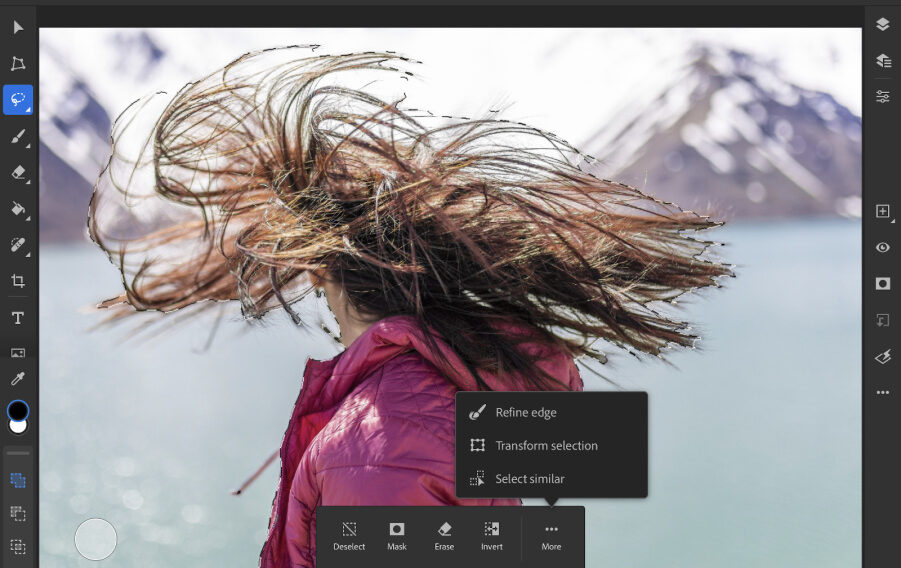Show the detail layer view
Viewport: 901px width, 568px height.
[x=883, y=60]
